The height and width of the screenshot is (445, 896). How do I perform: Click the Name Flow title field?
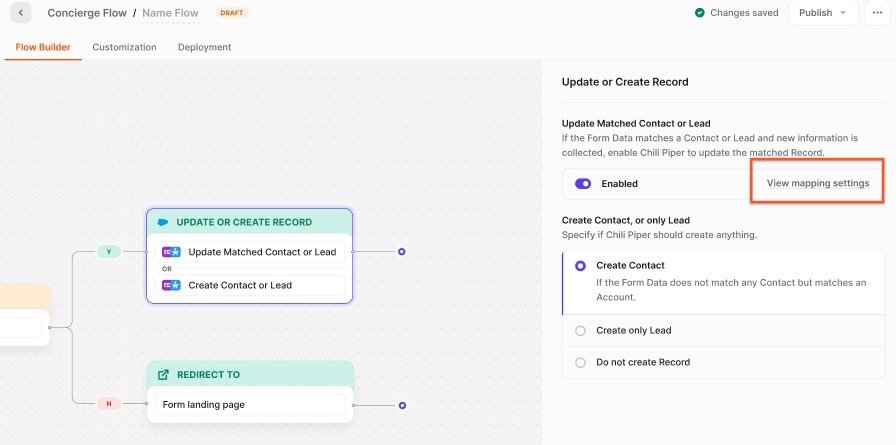[x=170, y=13]
